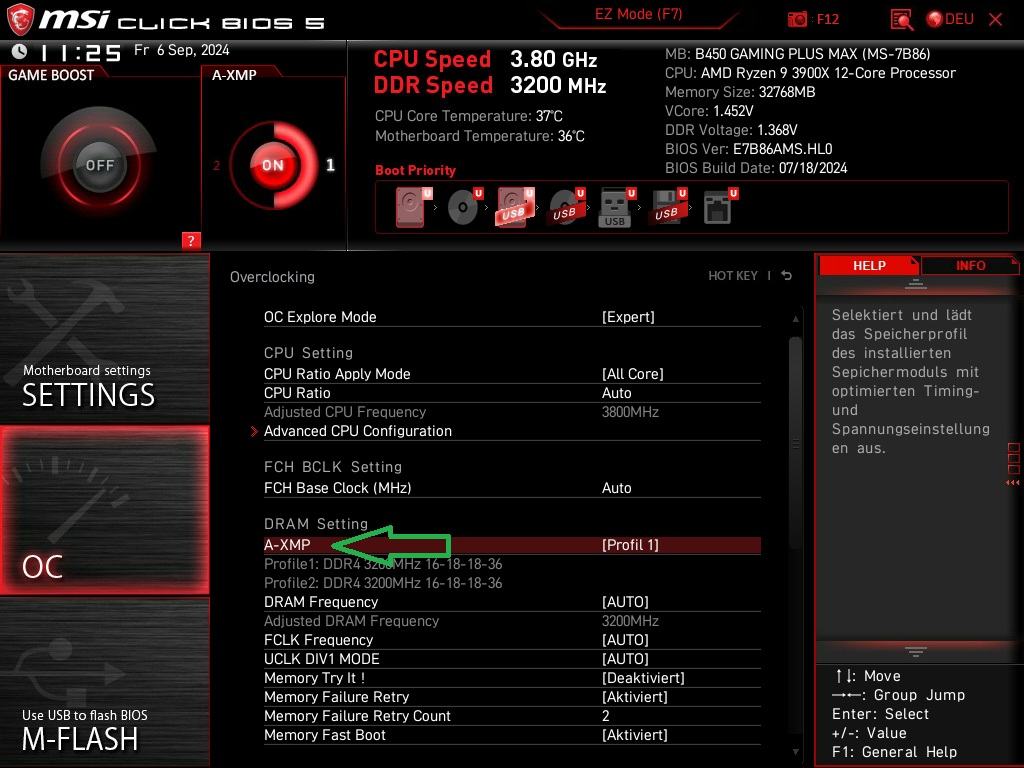The height and width of the screenshot is (768, 1024).
Task: Open the M-FLASH BIOS flash section
Action: (104, 682)
